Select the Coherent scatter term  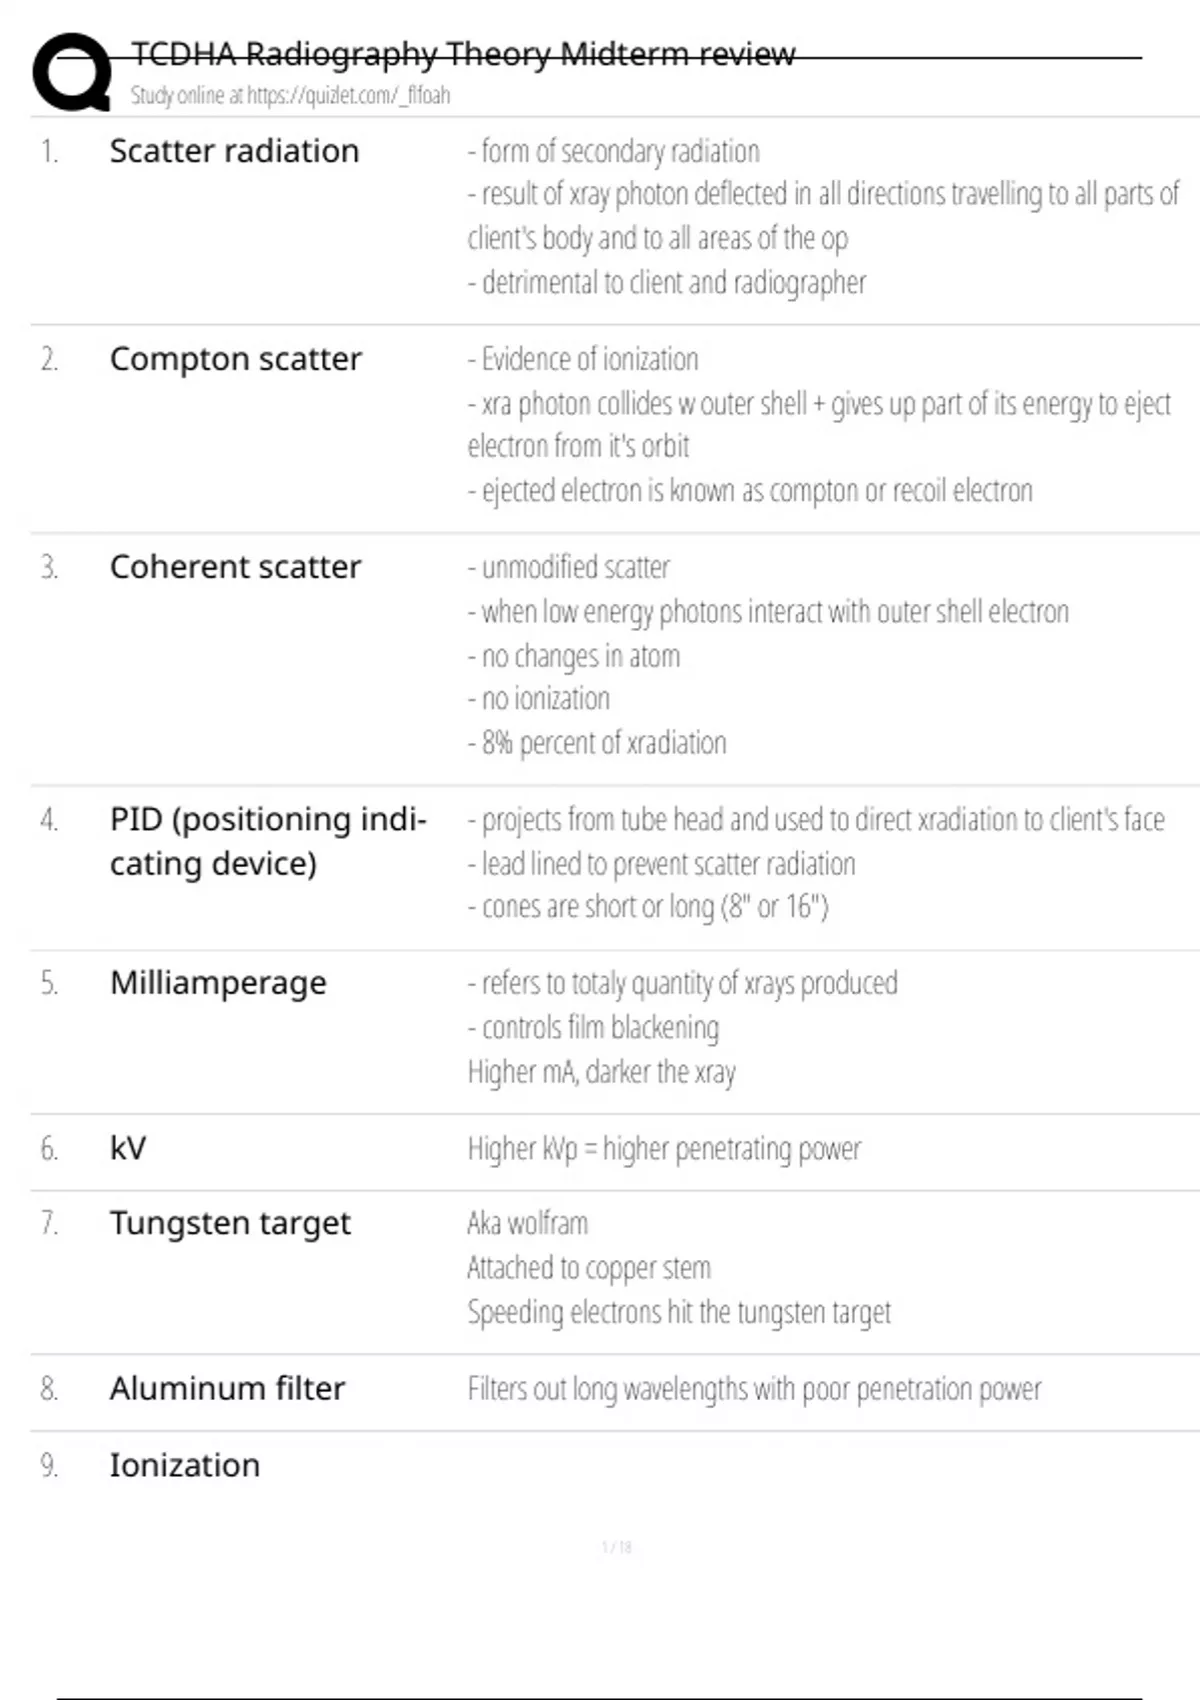click(235, 567)
